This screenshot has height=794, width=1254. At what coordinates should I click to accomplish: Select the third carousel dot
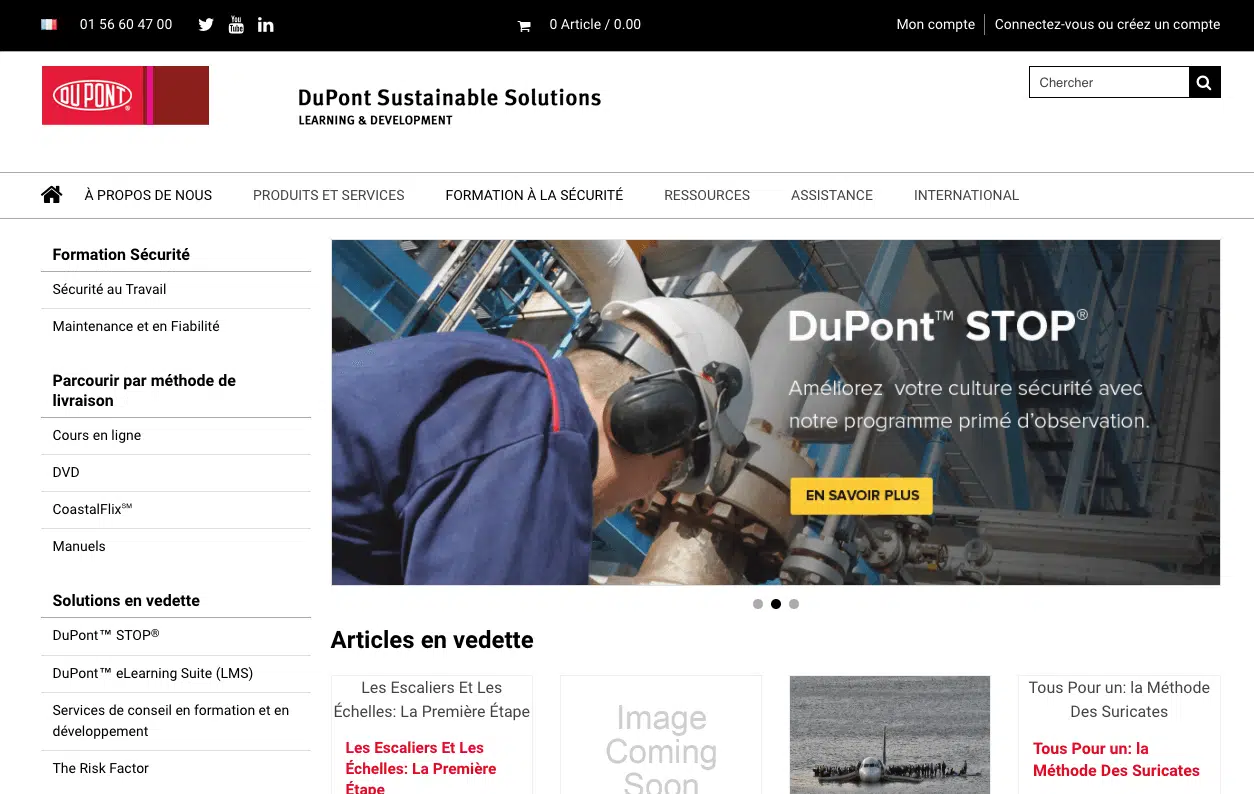(x=794, y=604)
